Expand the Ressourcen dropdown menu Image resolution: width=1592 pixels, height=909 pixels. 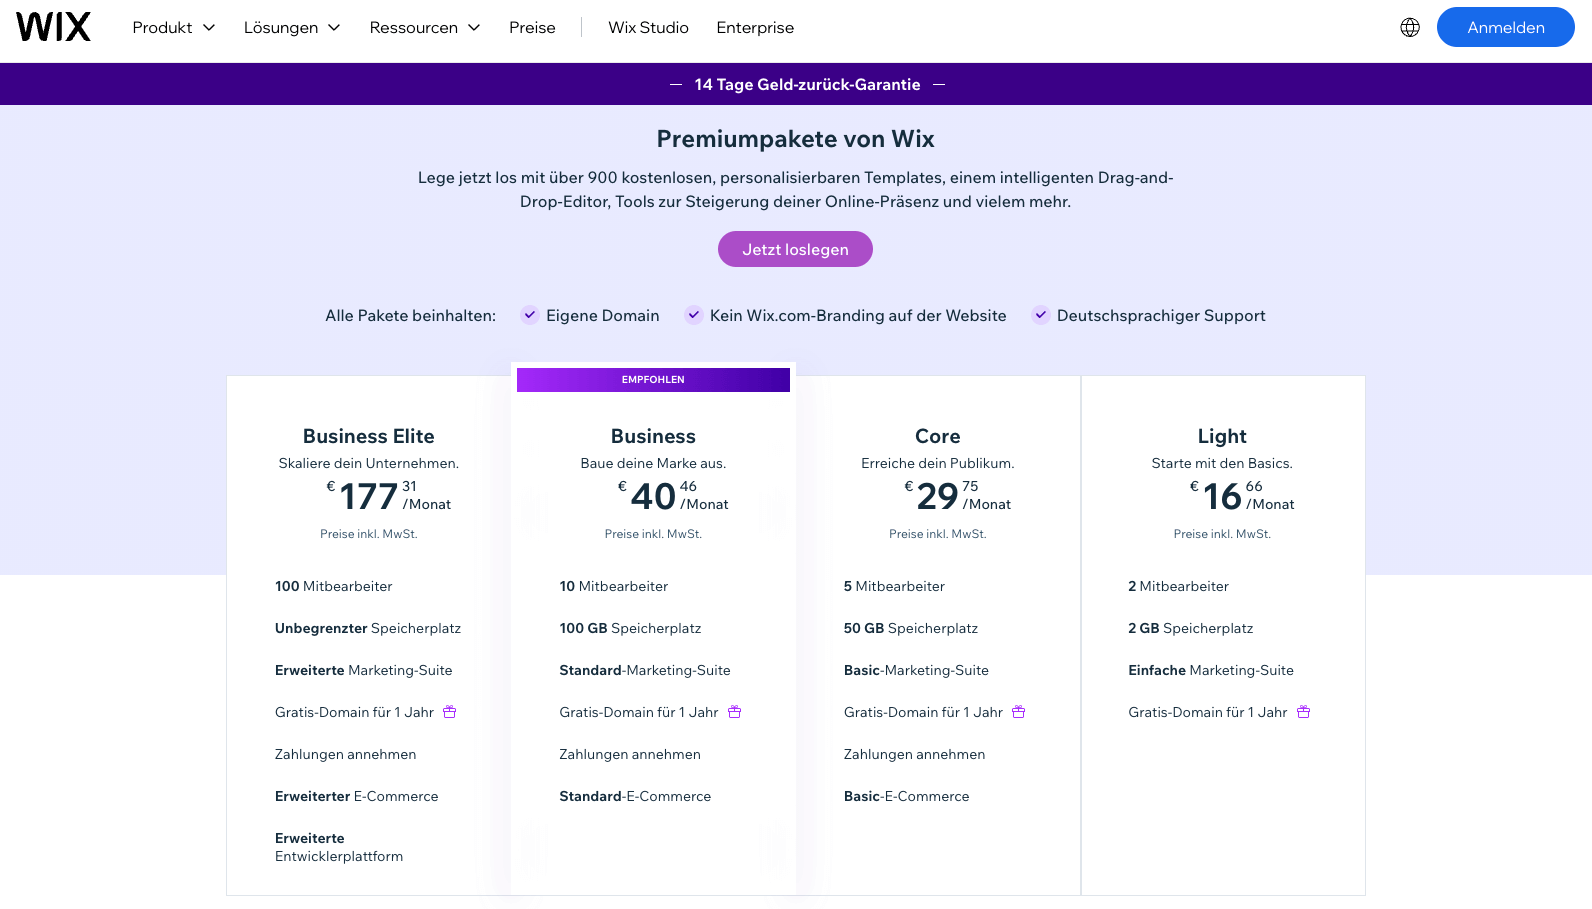(425, 27)
